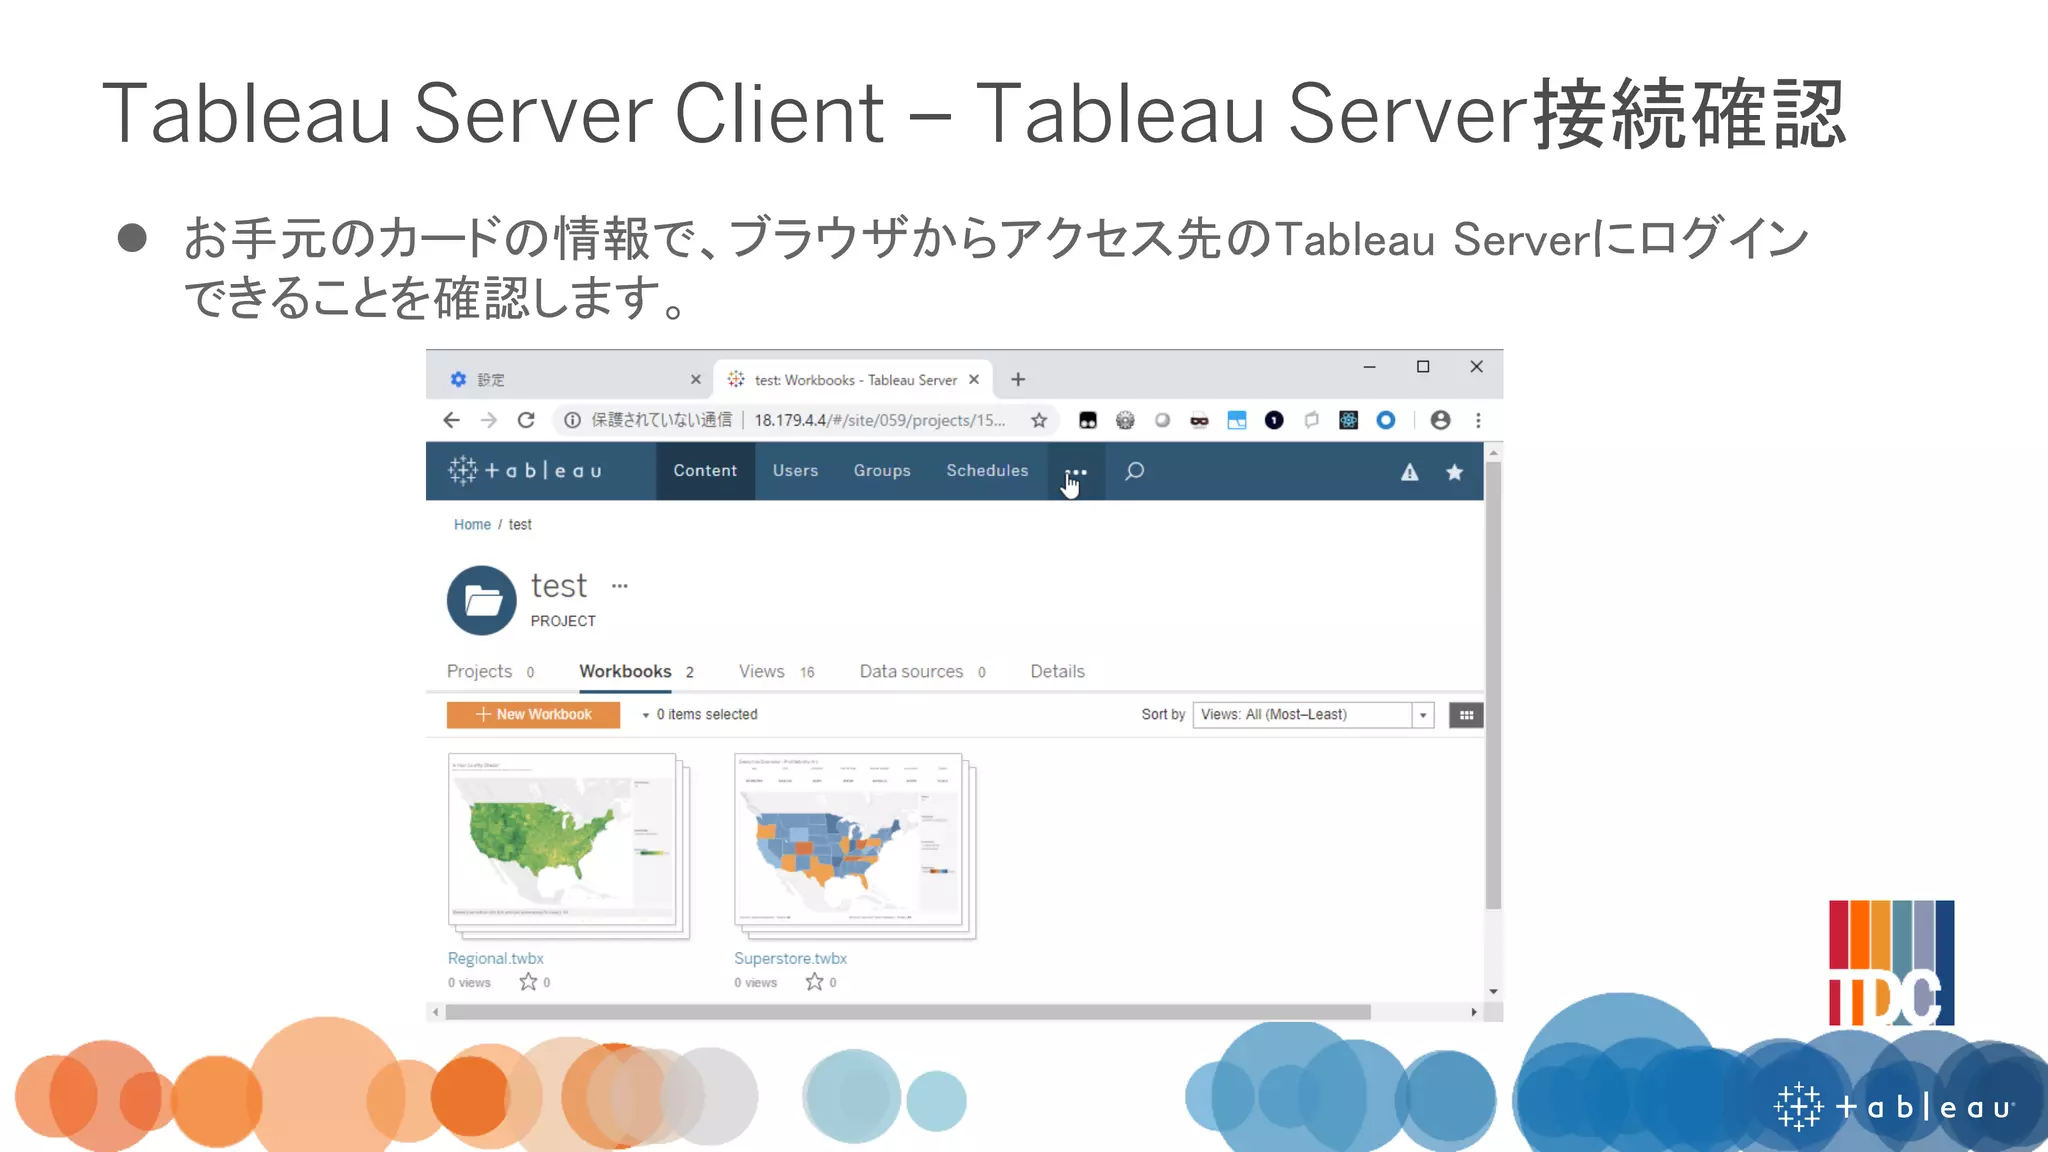
Task: Open the Chrome three-dot menu
Action: 1478,420
